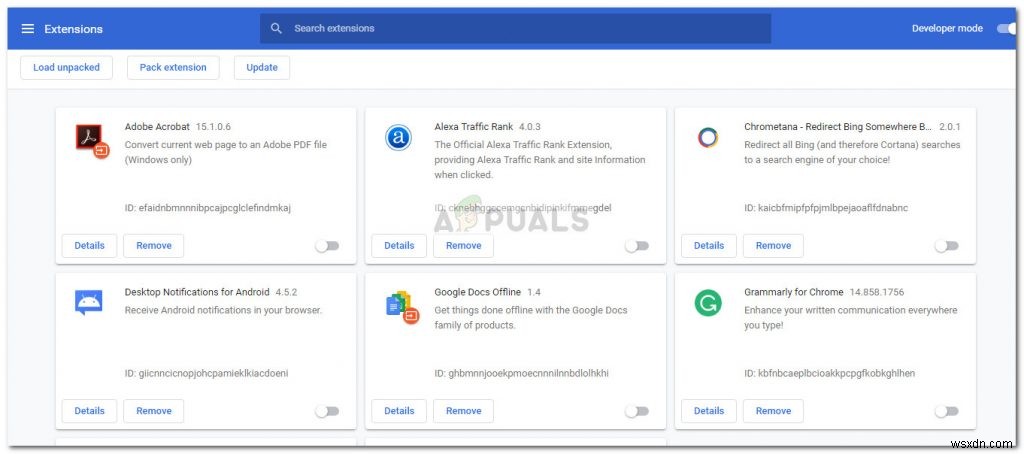Image resolution: width=1024 pixels, height=454 pixels.
Task: Click the Adobe Acrobat ID text
Action: pyautogui.click(x=208, y=208)
